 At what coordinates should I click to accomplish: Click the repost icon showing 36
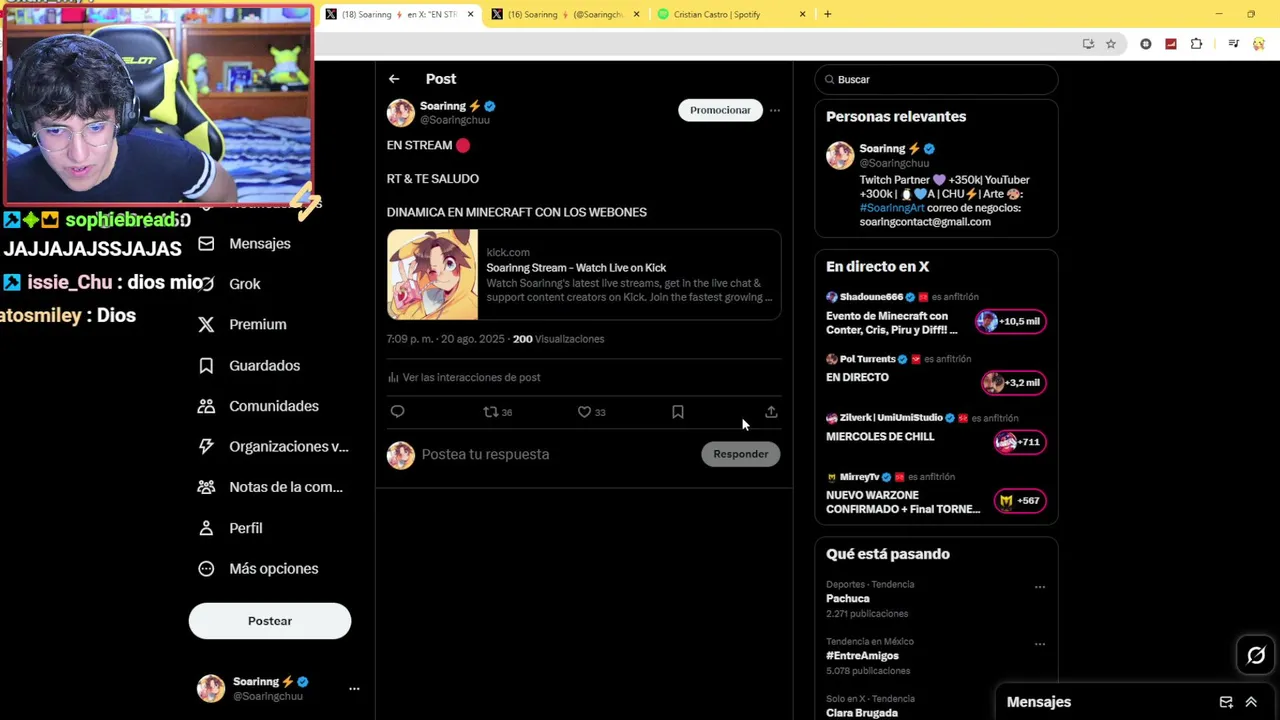pos(490,411)
